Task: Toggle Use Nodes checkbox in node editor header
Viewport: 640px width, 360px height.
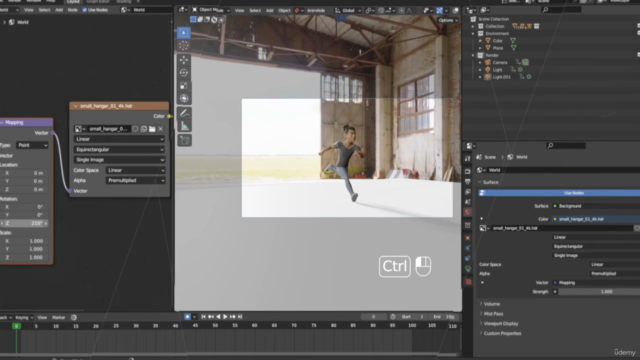Action: coord(85,10)
